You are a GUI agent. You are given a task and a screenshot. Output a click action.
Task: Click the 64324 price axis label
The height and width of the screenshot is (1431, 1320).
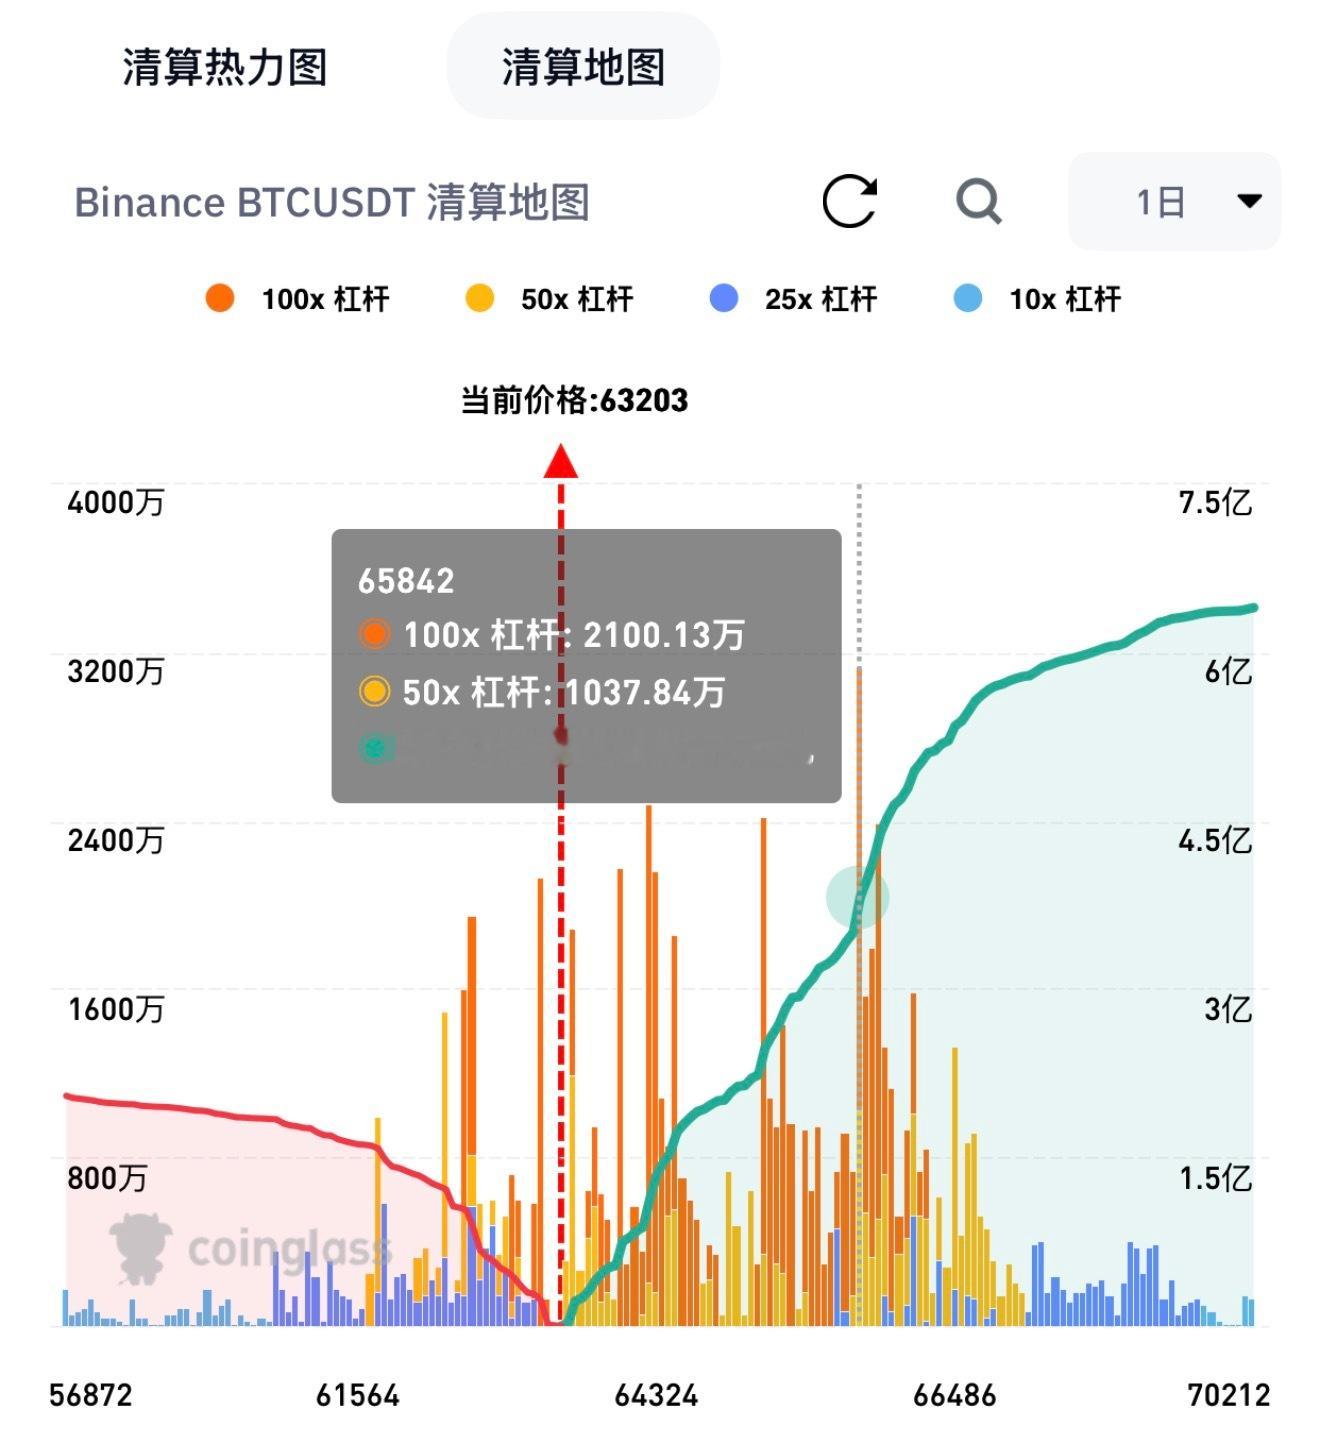point(656,1395)
